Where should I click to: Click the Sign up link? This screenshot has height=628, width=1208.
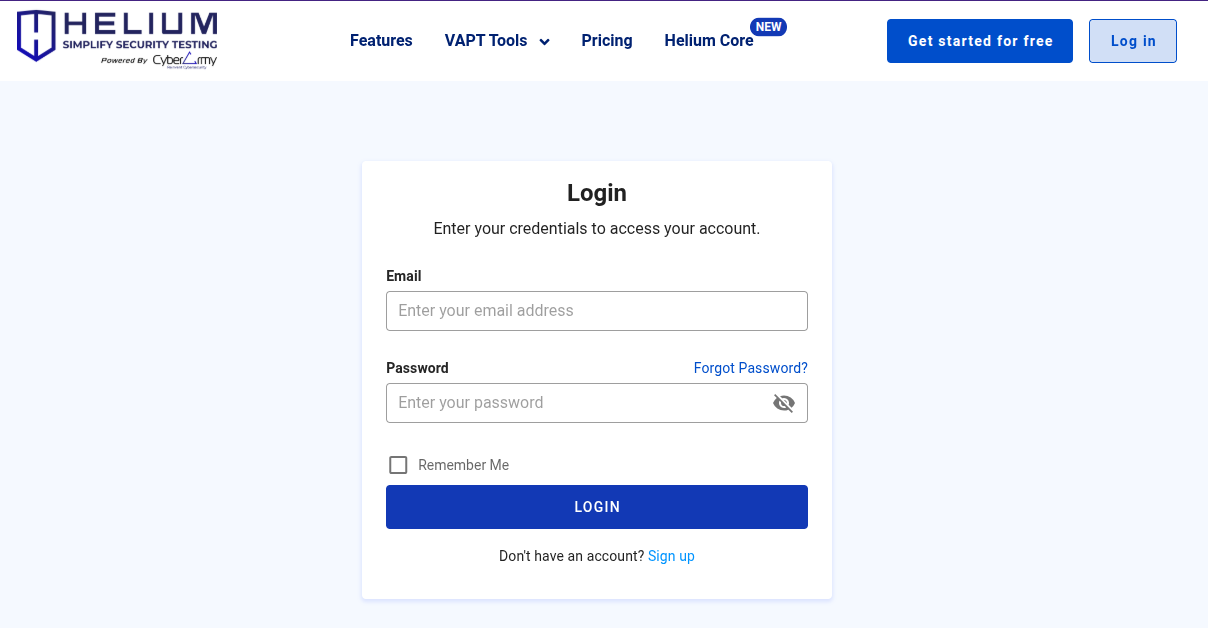[671, 556]
